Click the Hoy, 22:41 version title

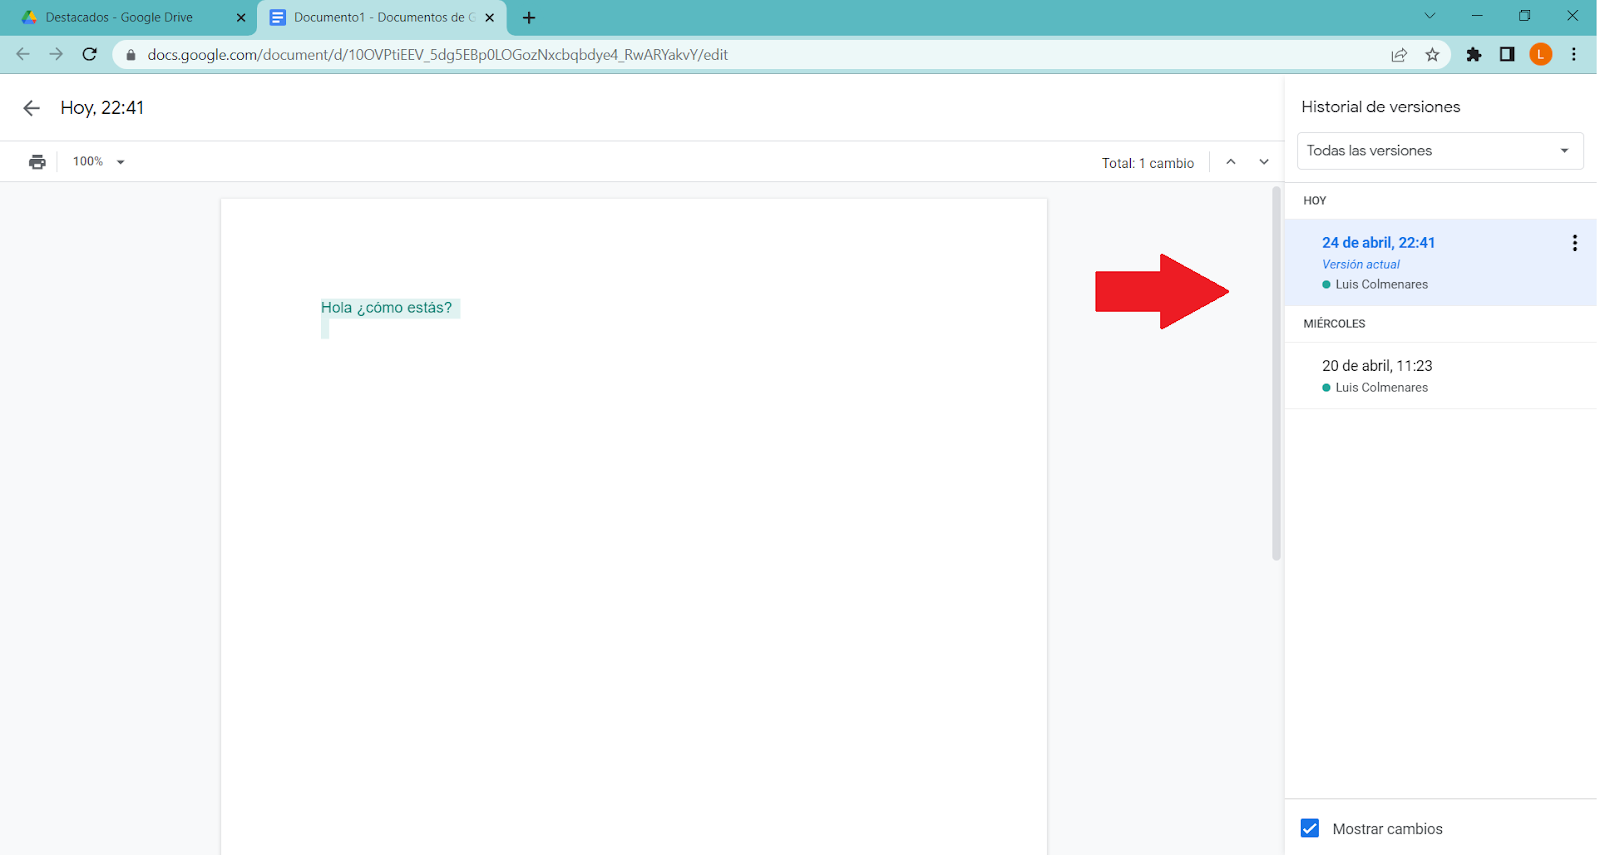pyautogui.click(x=102, y=108)
